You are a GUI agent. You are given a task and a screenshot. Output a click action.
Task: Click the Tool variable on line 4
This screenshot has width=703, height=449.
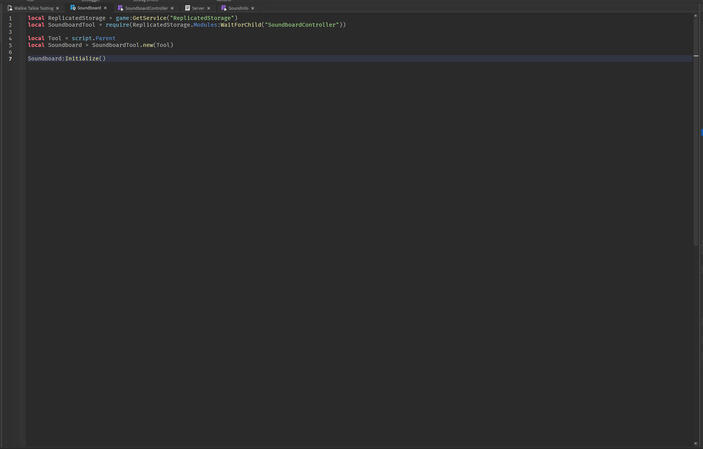pyautogui.click(x=55, y=38)
